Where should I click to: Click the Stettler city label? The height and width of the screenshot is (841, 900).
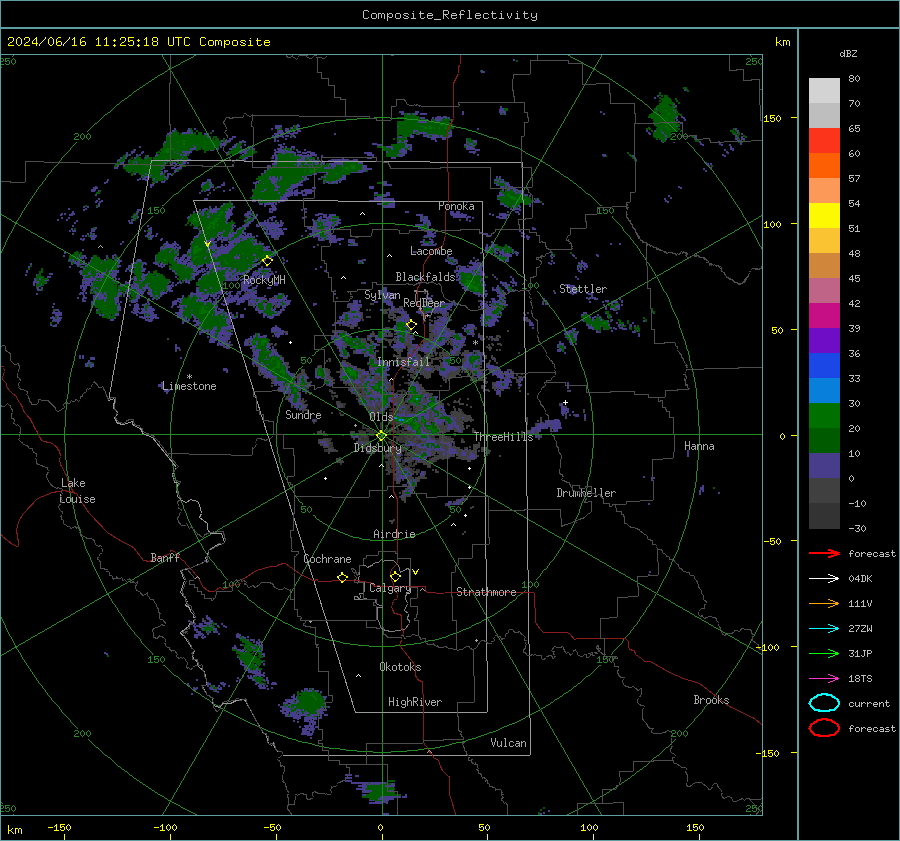tap(583, 289)
